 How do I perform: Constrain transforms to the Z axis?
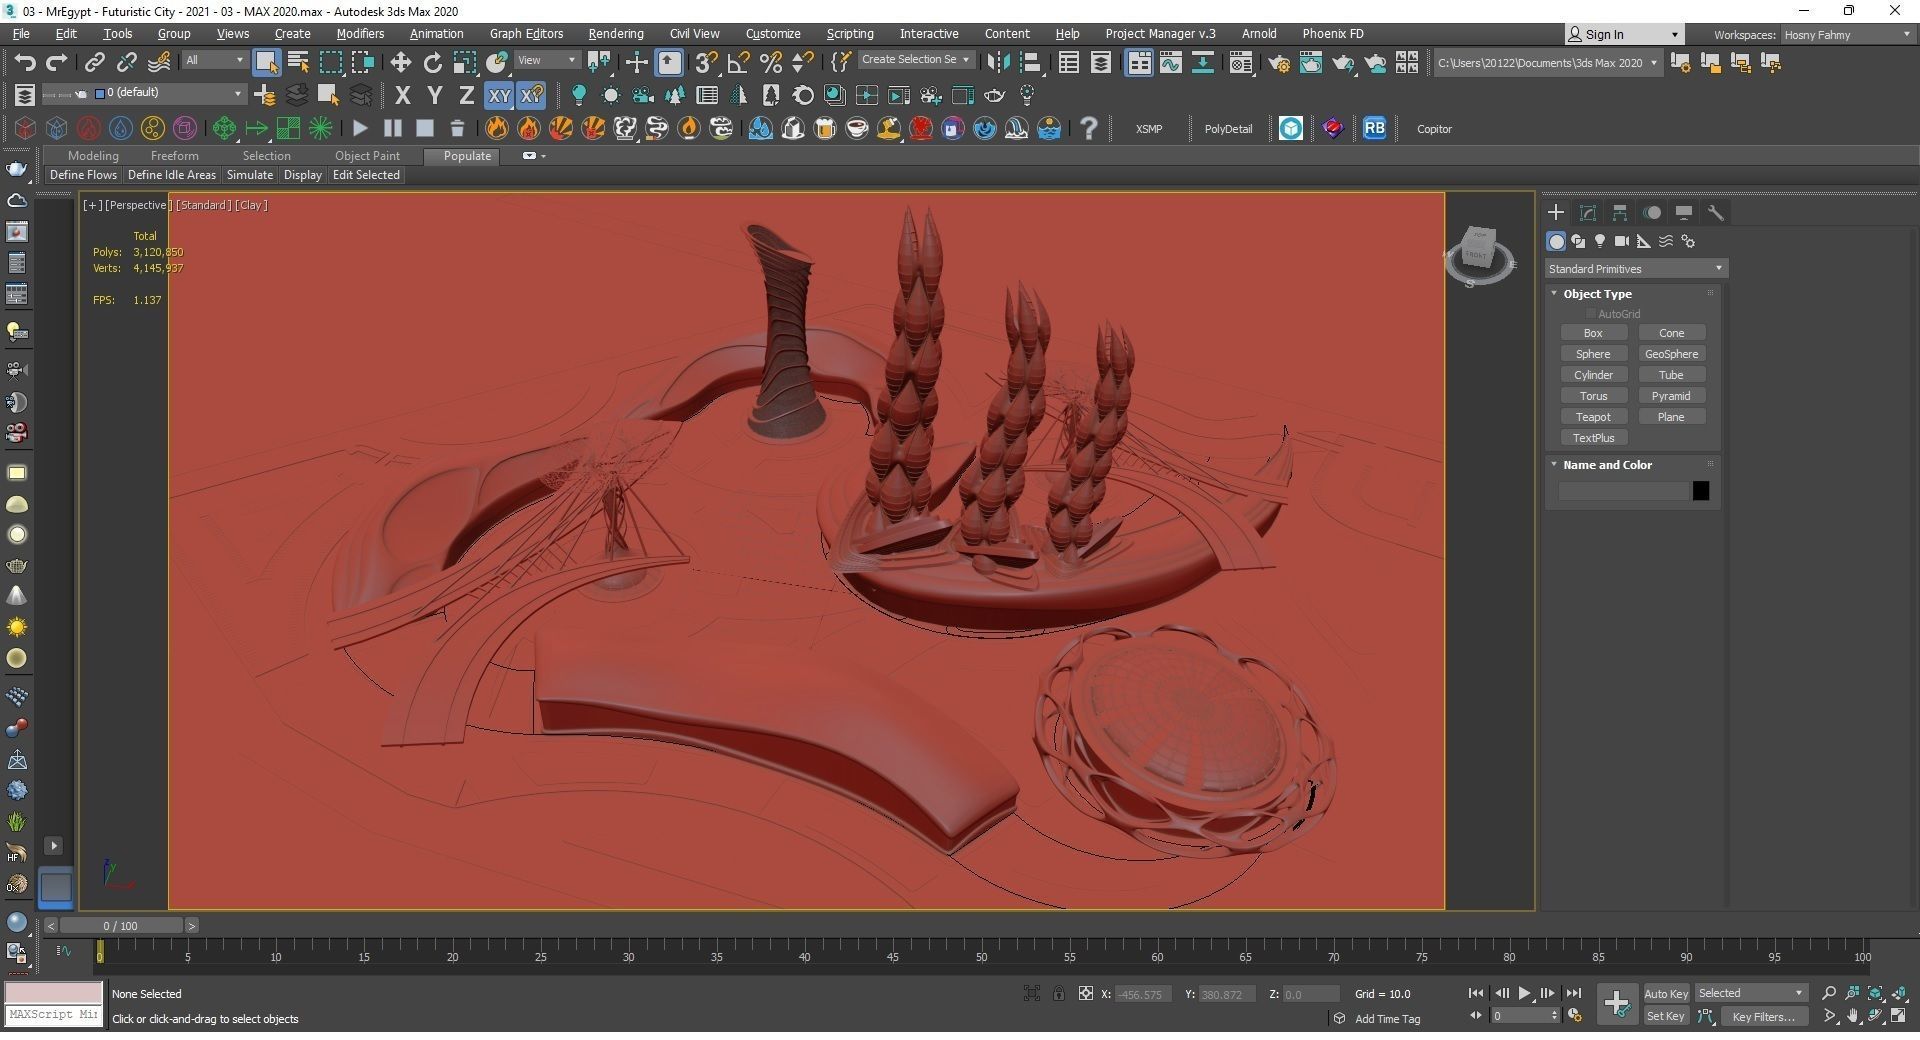(x=466, y=95)
